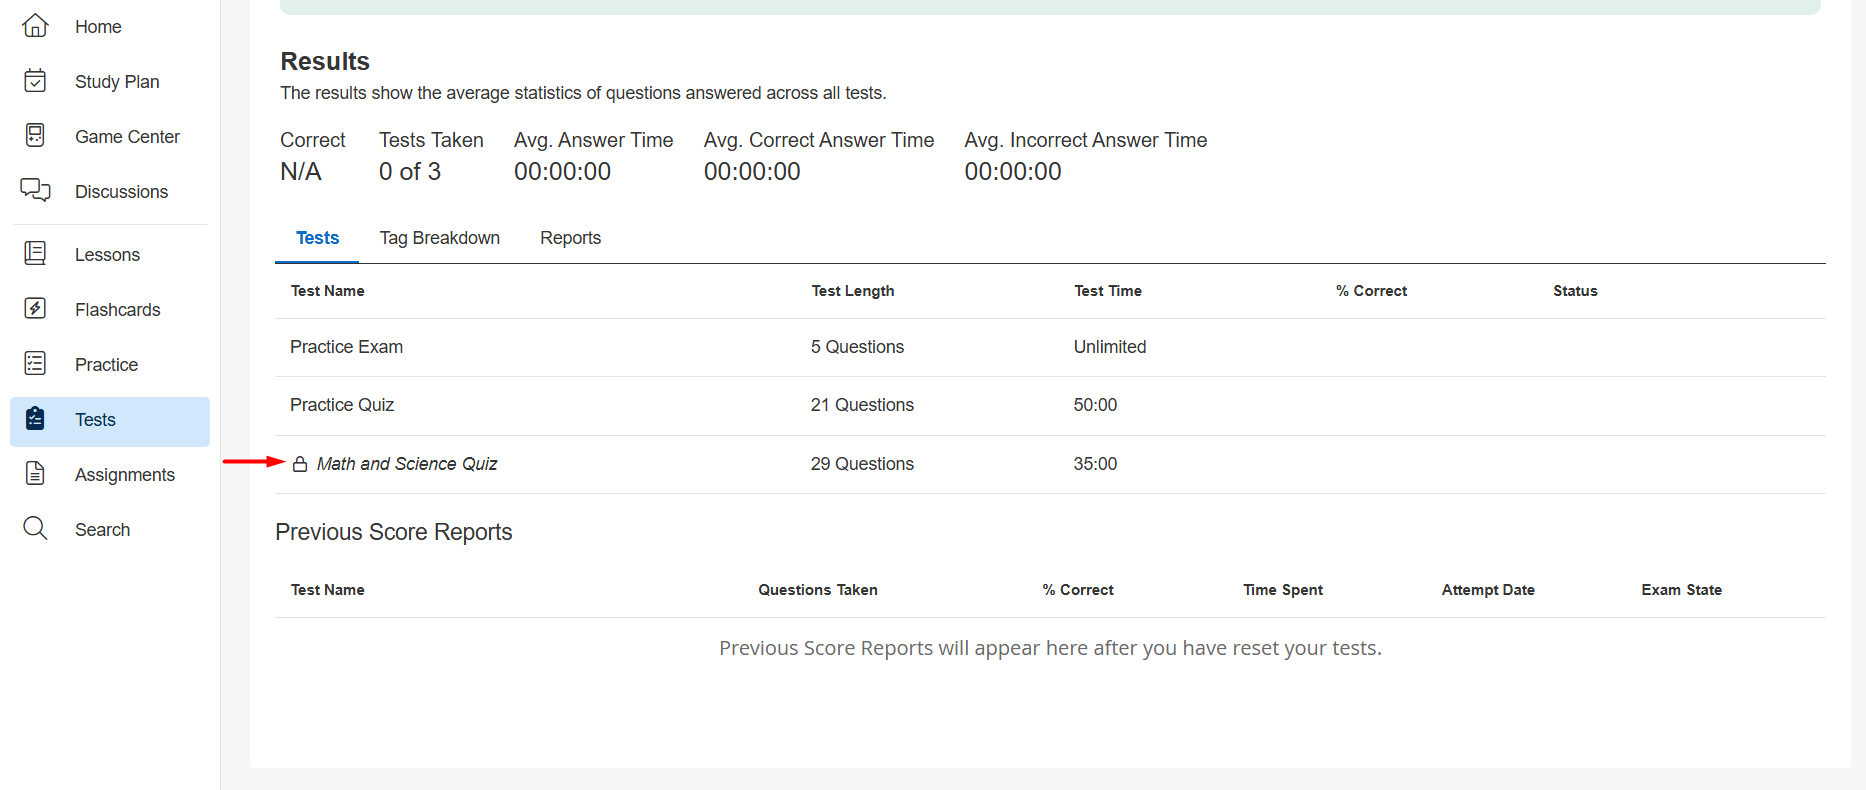Click the Practice checklist icon
The height and width of the screenshot is (790, 1866).
point(35,364)
